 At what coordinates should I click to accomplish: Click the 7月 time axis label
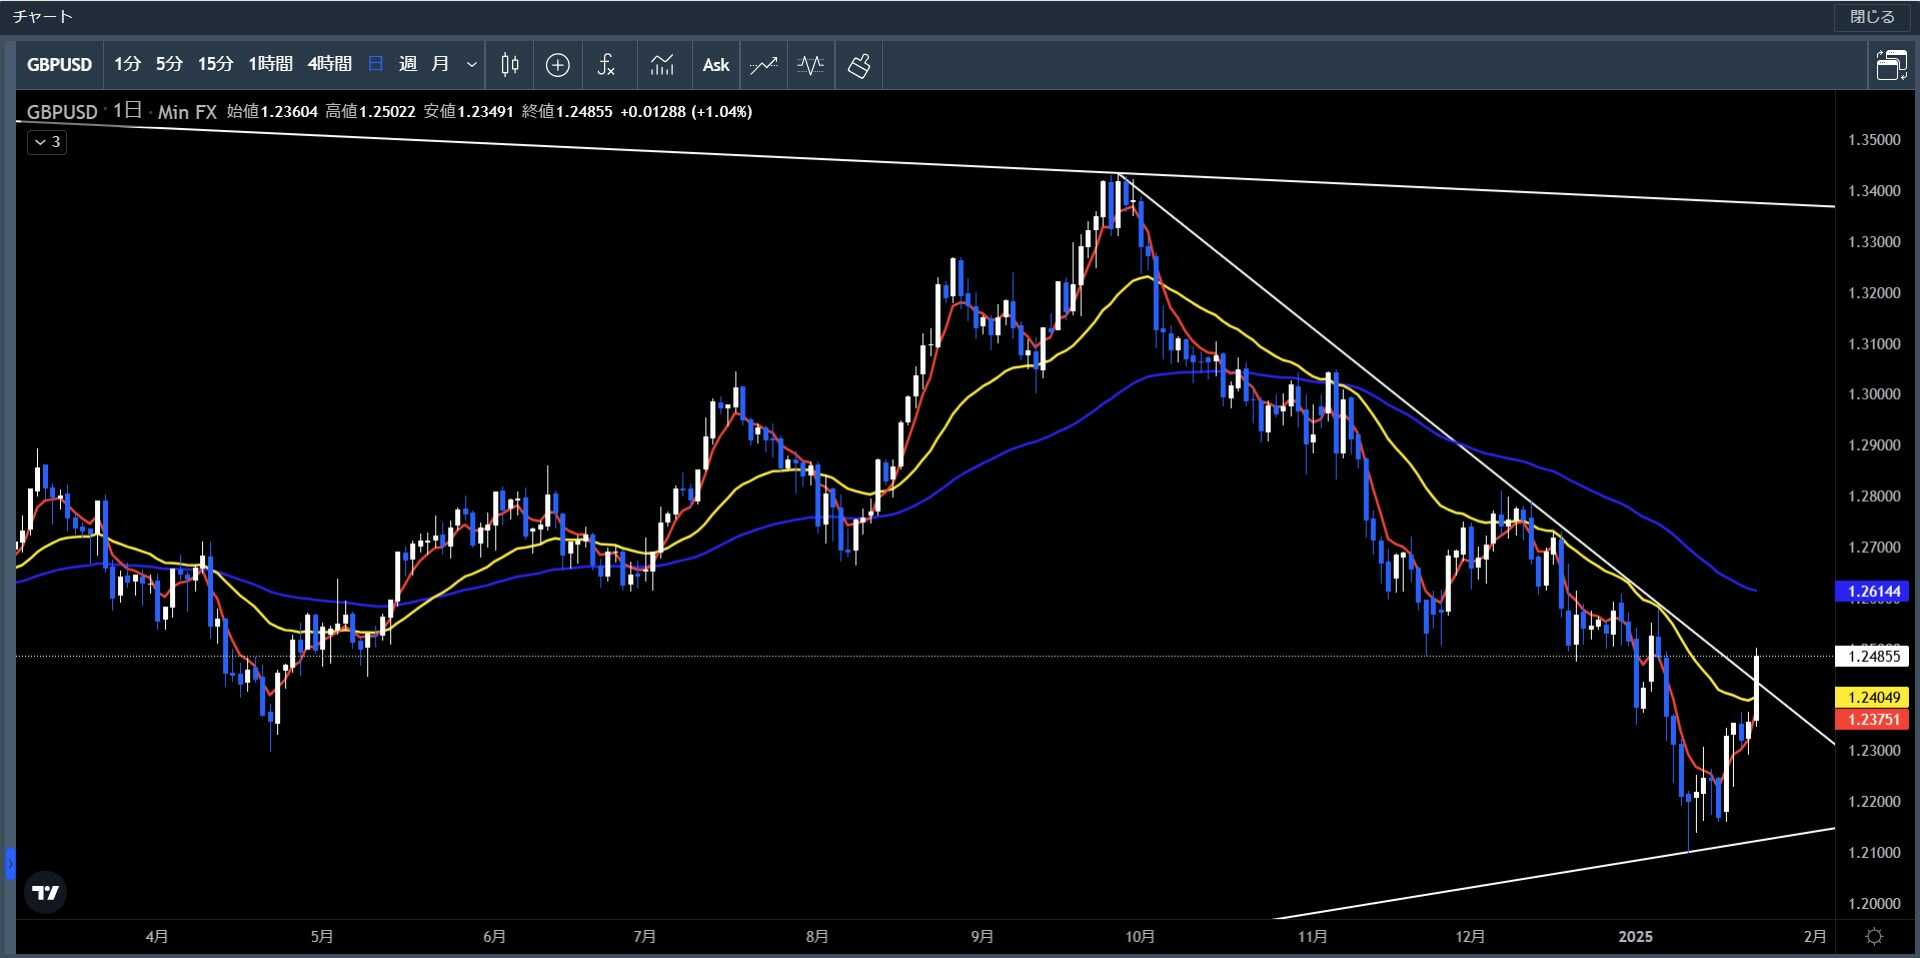click(x=645, y=936)
